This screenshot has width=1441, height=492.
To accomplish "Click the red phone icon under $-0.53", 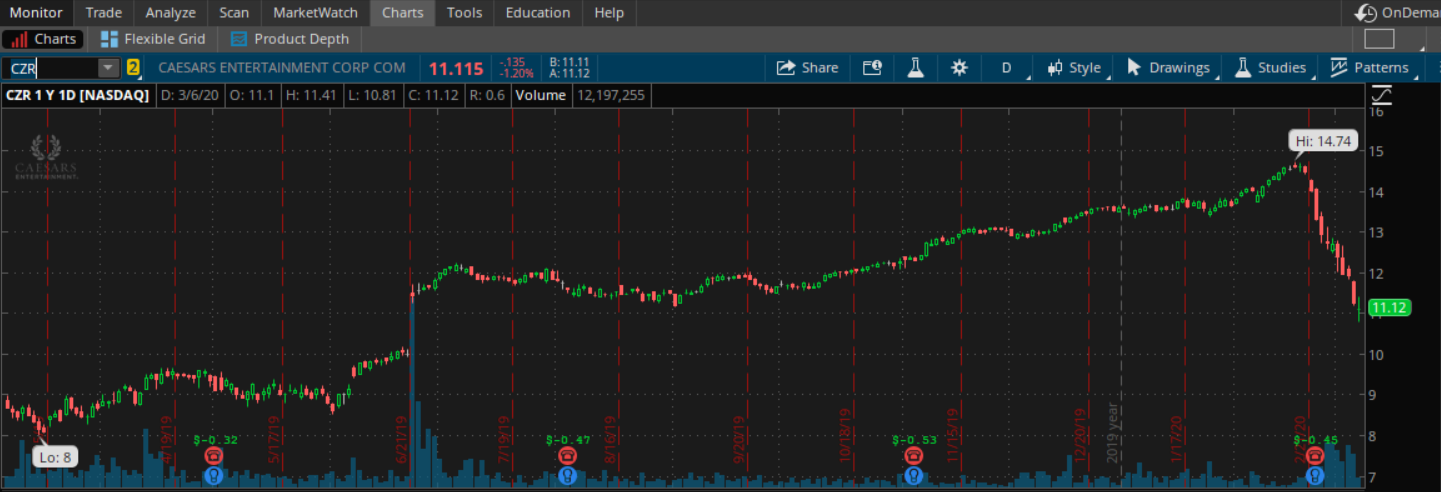I will click(912, 456).
